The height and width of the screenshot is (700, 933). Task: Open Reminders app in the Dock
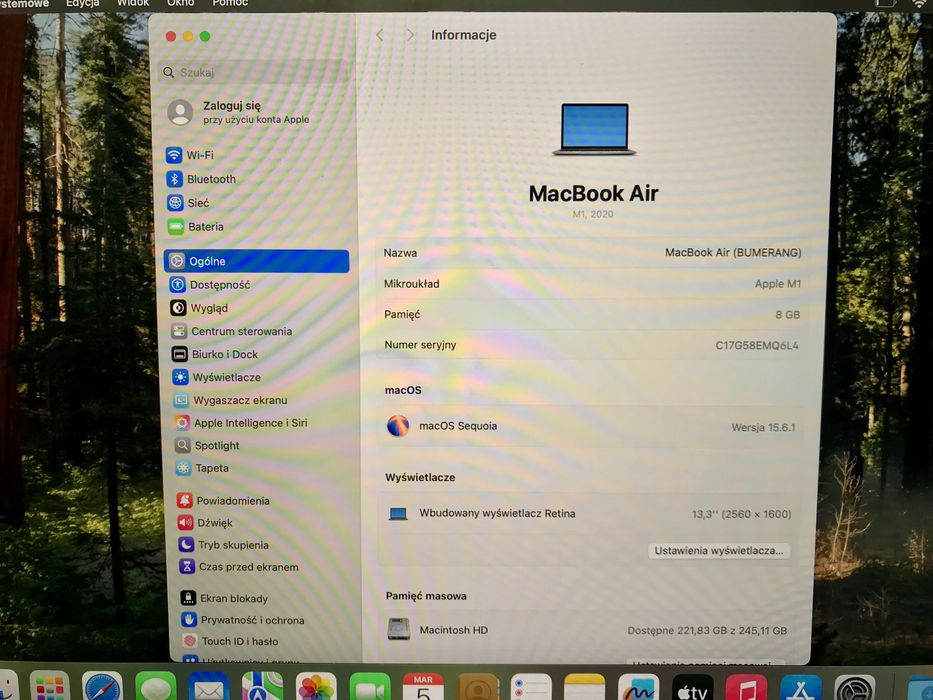tap(531, 689)
